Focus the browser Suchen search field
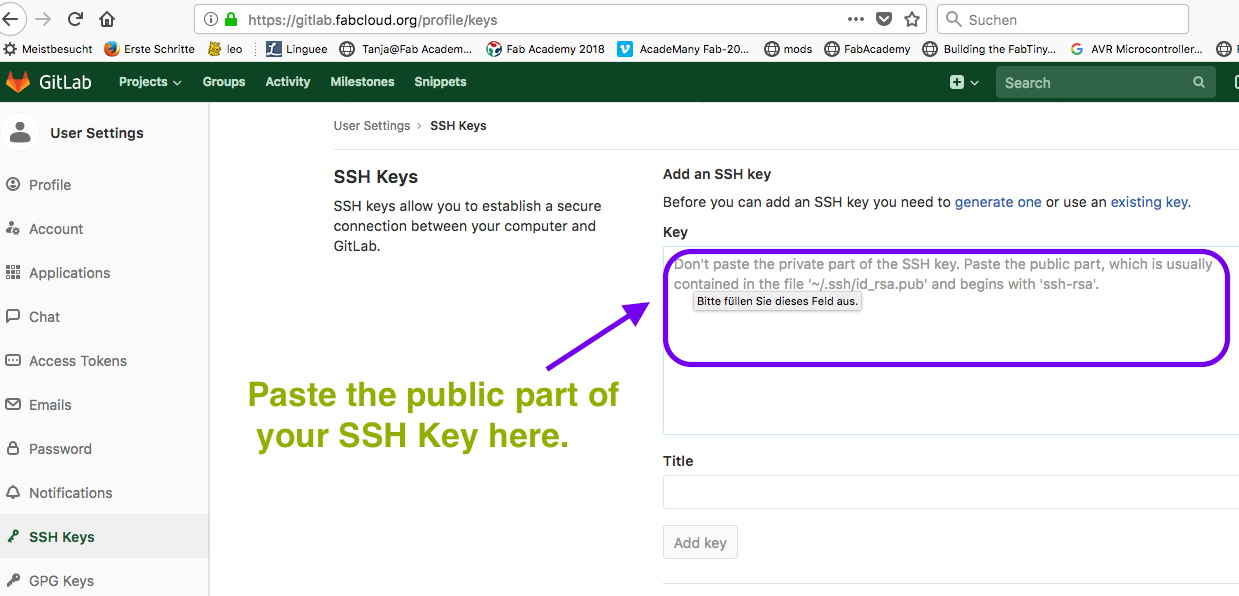Image resolution: width=1239 pixels, height=596 pixels. pyautogui.click(x=1062, y=19)
